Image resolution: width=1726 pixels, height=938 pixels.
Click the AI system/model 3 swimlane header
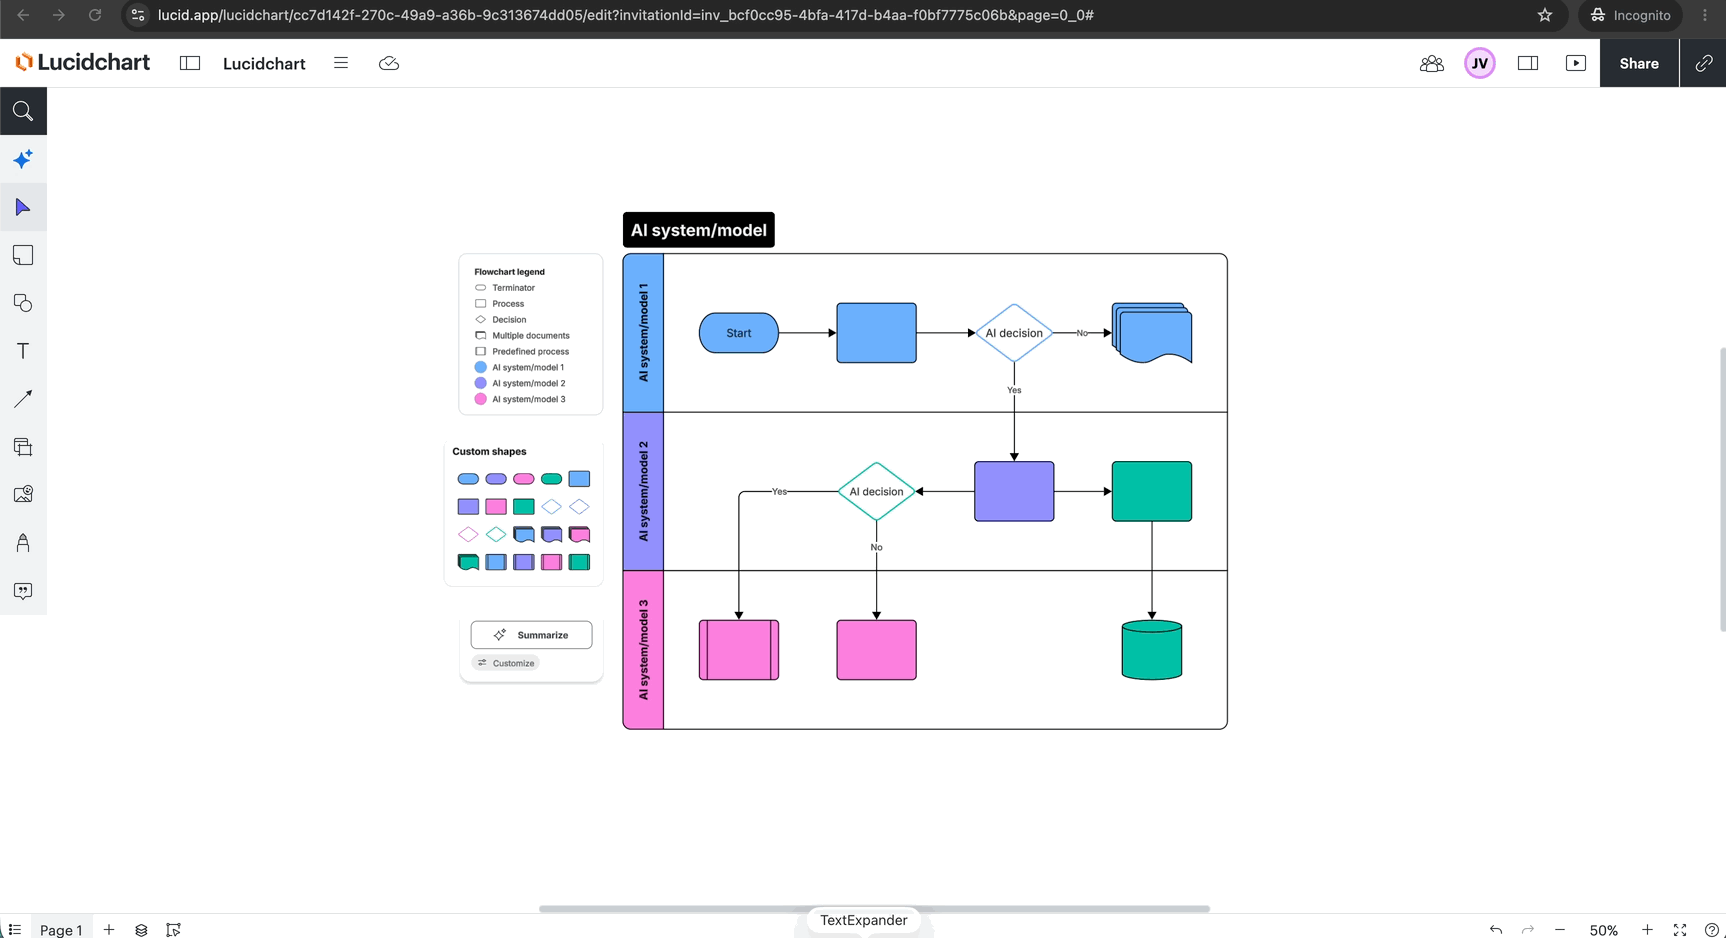[643, 650]
